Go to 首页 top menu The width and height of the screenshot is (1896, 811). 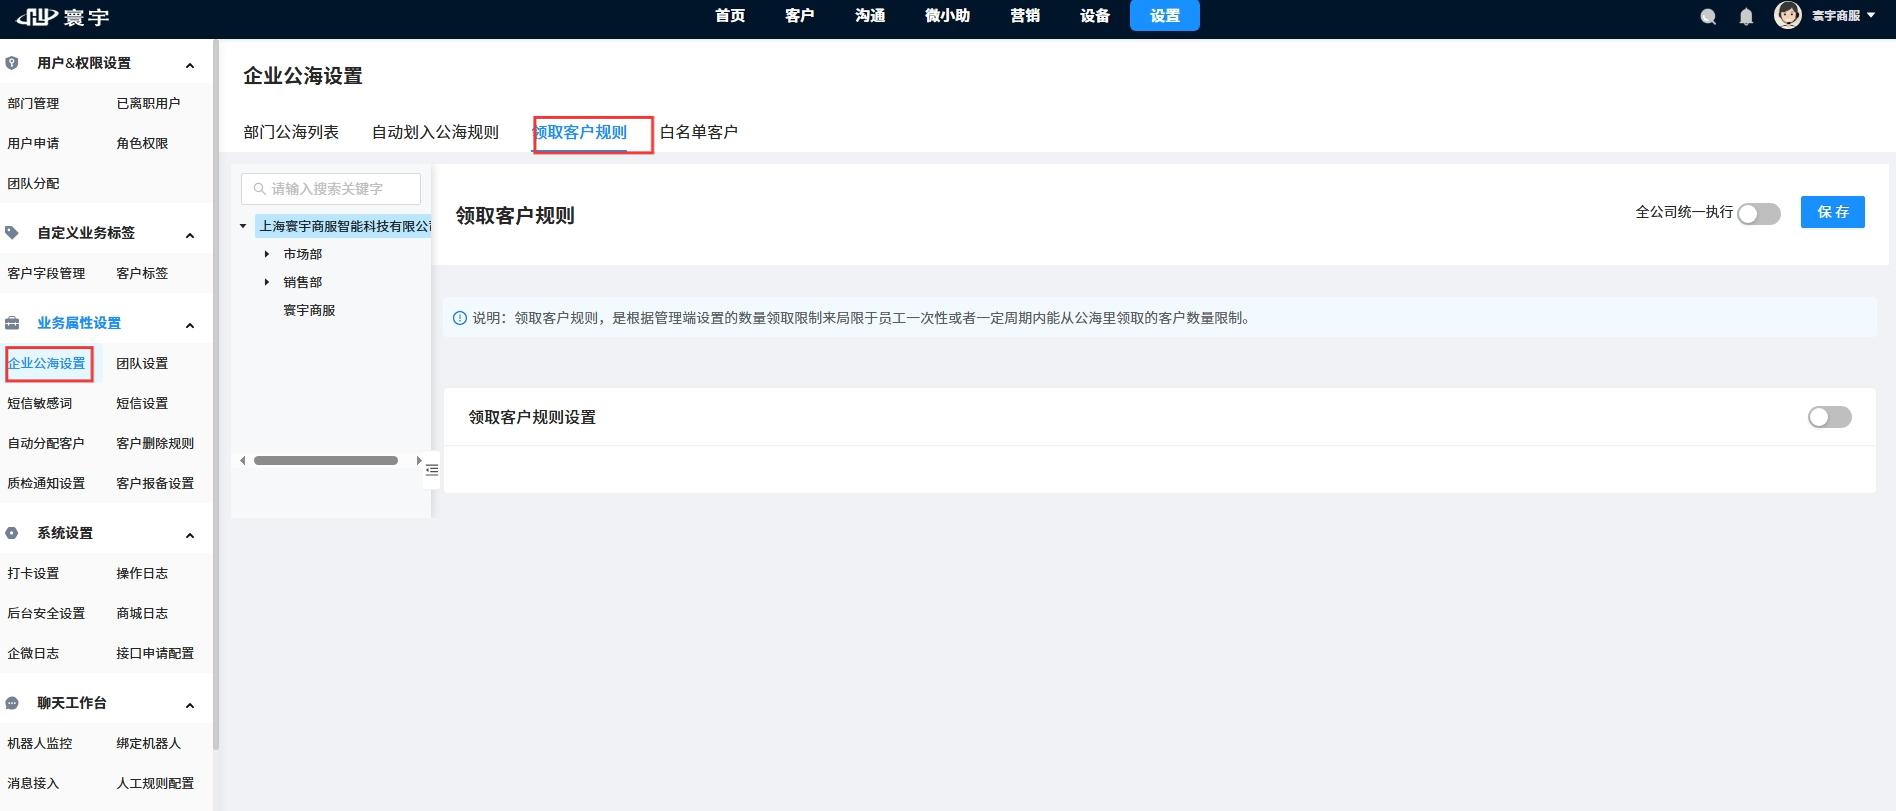[x=730, y=16]
